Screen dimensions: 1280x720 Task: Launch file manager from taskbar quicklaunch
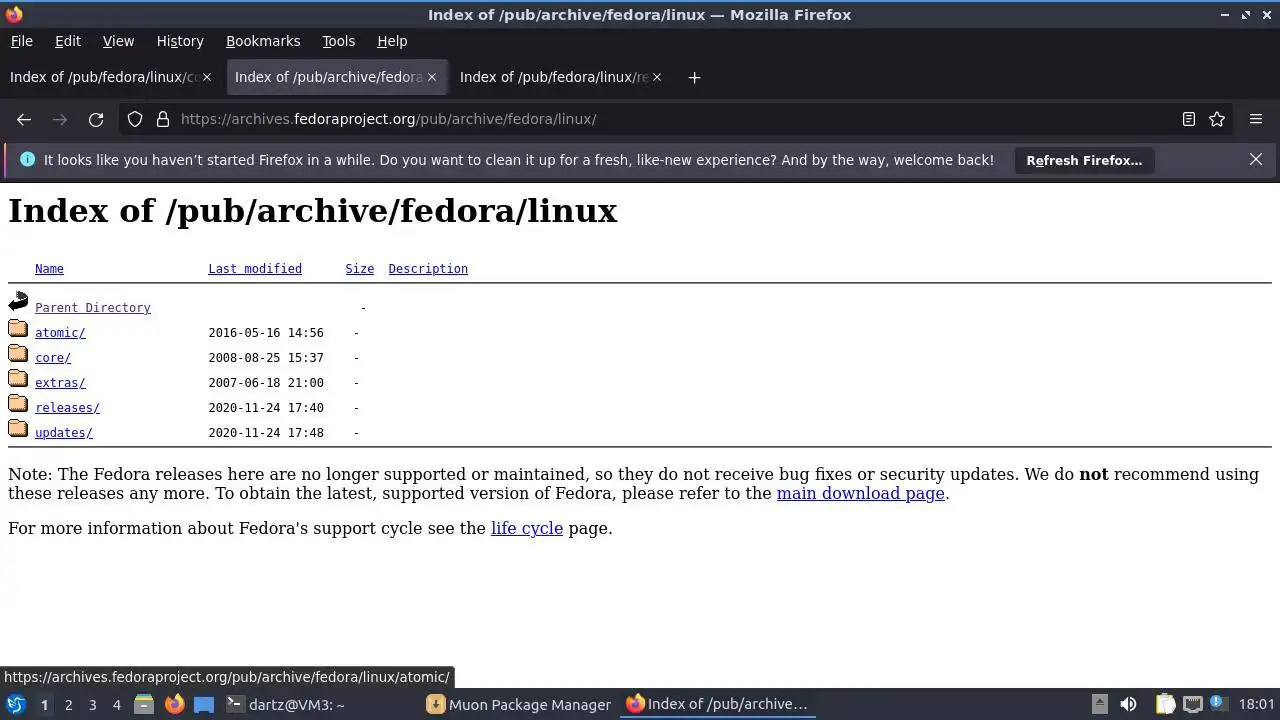(144, 704)
